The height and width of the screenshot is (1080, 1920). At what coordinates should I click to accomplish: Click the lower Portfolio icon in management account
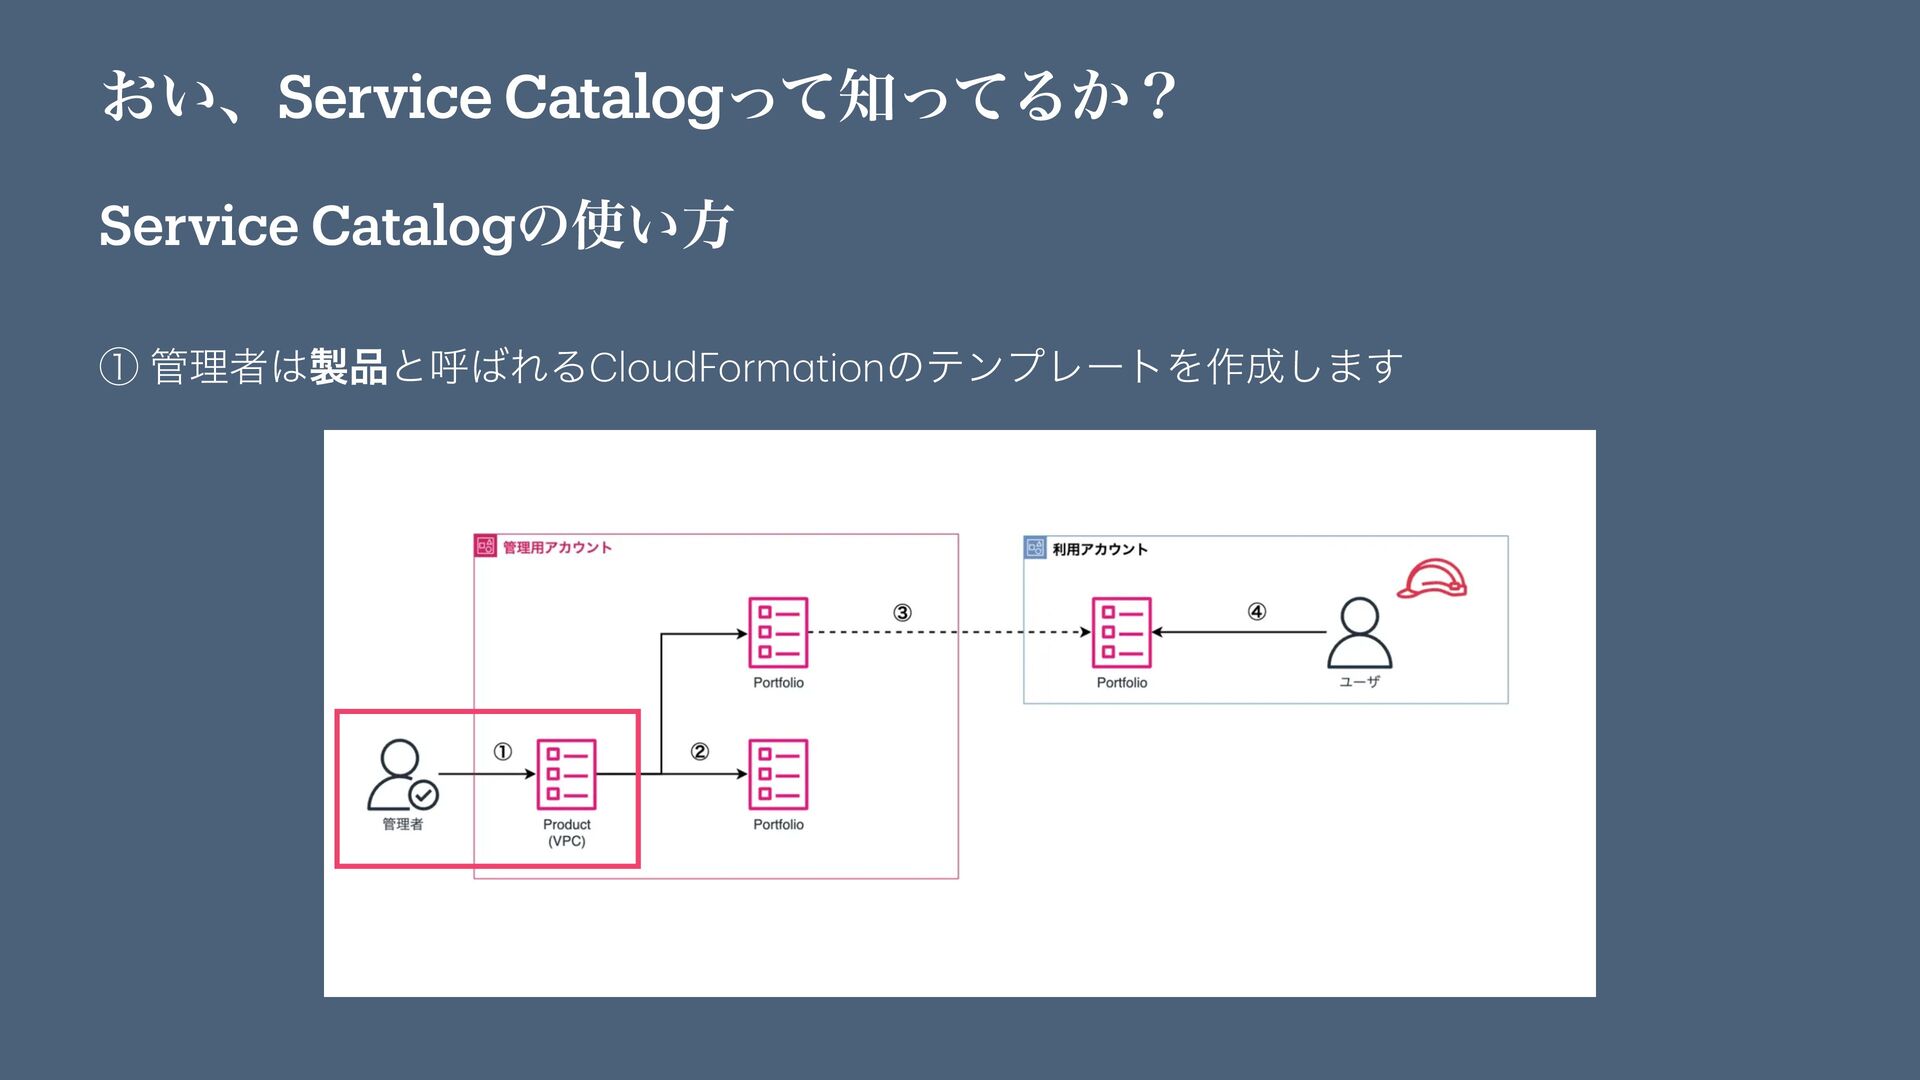point(778,774)
